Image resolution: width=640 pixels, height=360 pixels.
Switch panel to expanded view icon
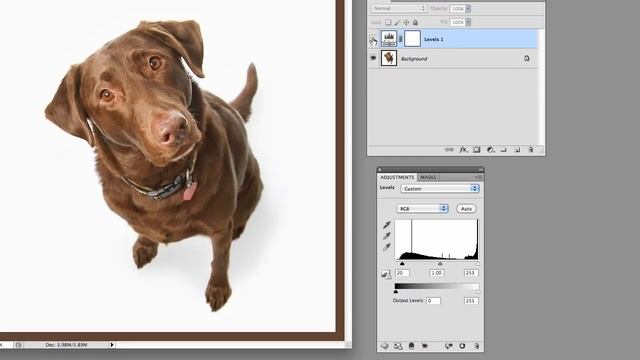(x=398, y=346)
